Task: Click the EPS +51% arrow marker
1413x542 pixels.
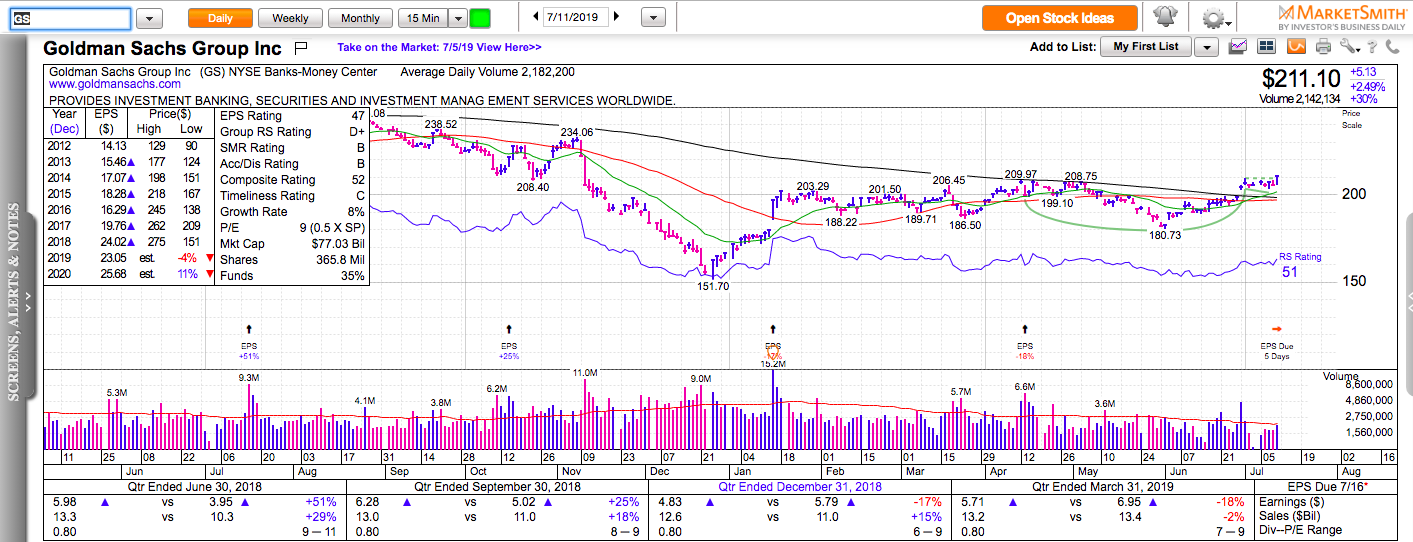Action: pos(249,328)
